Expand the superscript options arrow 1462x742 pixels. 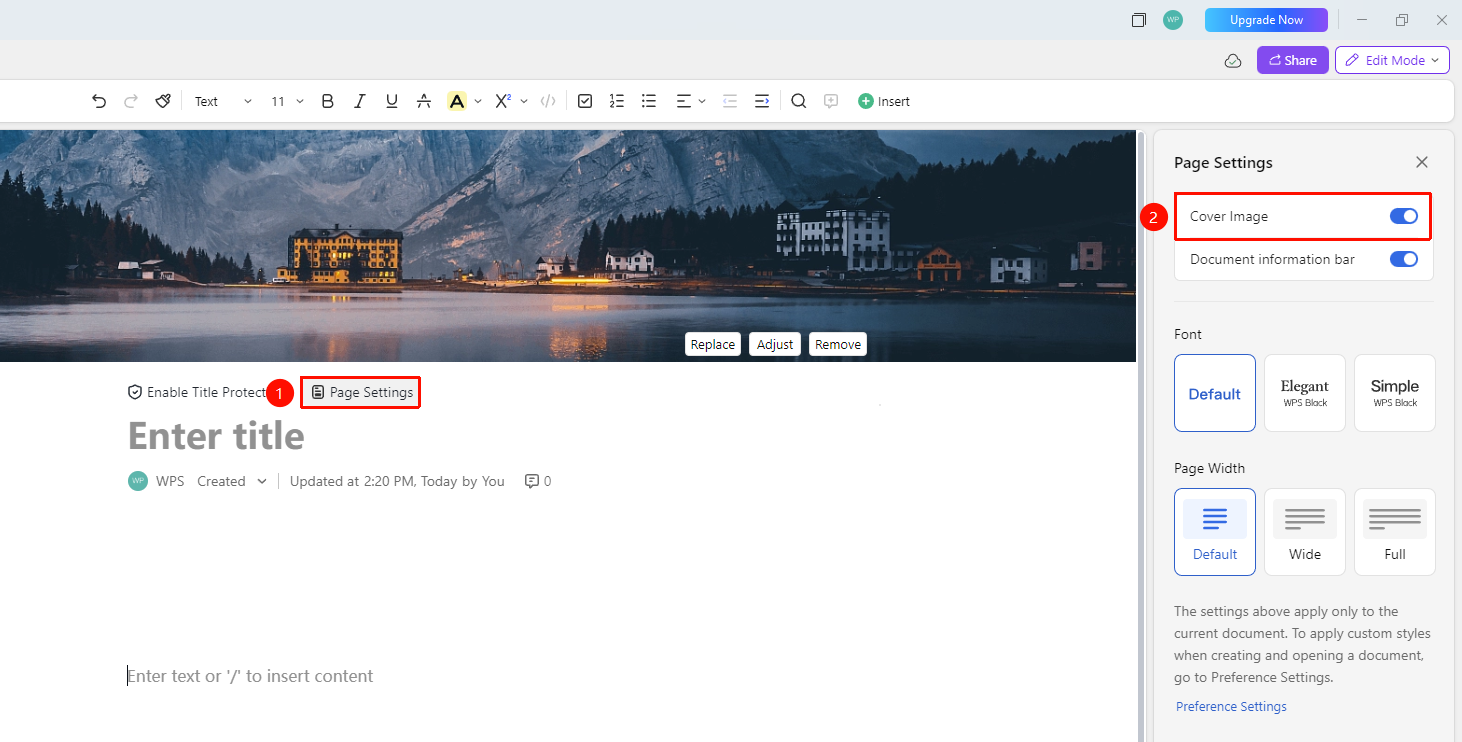524,101
